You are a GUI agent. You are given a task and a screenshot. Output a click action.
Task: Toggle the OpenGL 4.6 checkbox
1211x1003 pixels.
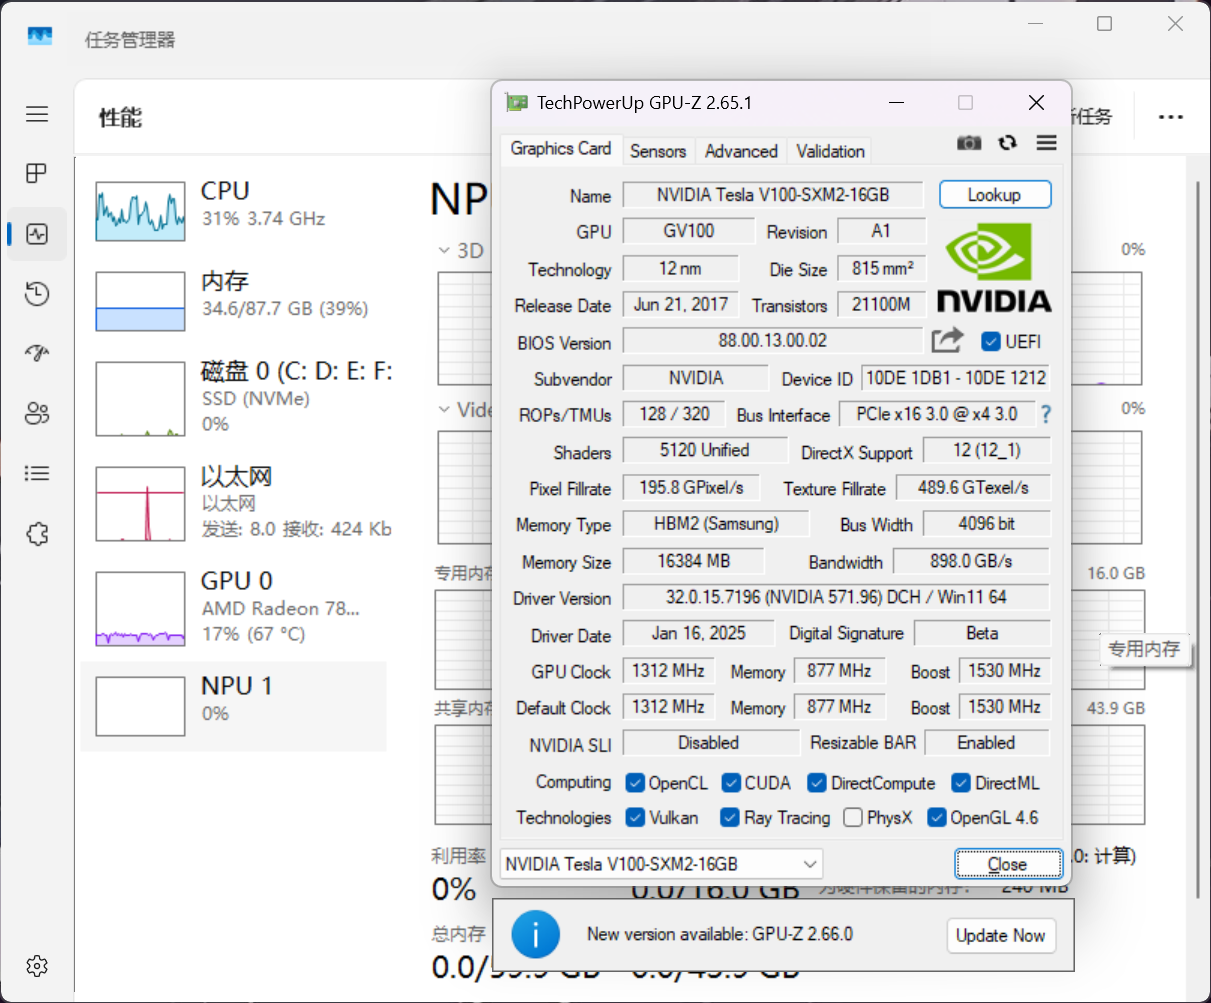click(x=937, y=817)
